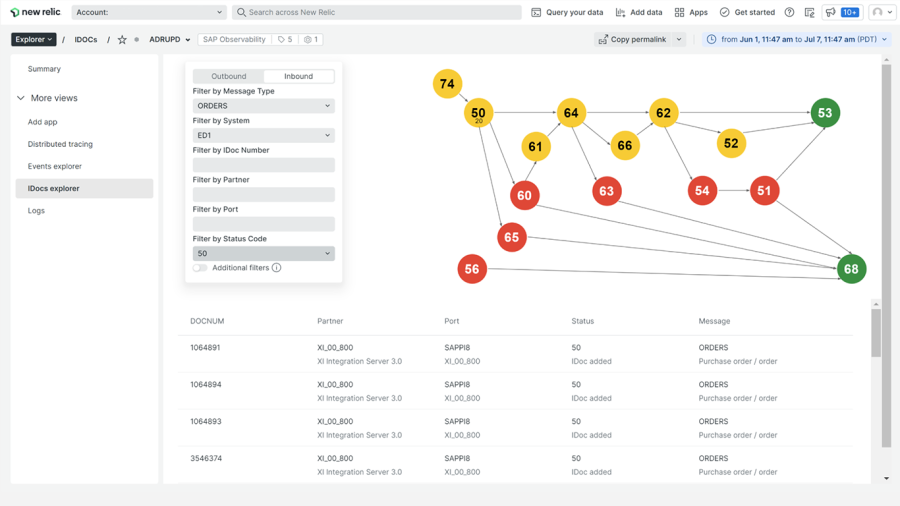Viewport: 900px width, 506px height.
Task: Open Query your data
Action: pos(567,12)
